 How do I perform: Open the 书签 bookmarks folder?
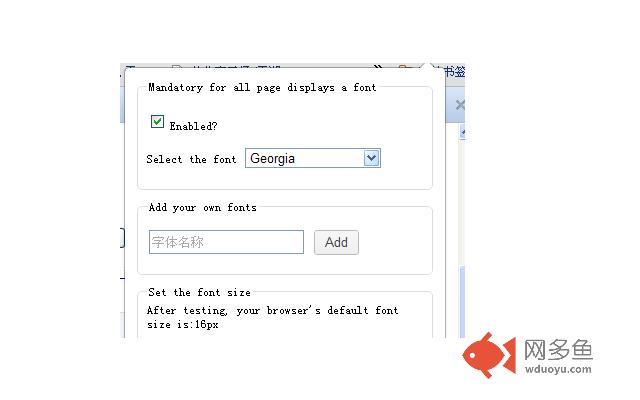point(454,72)
